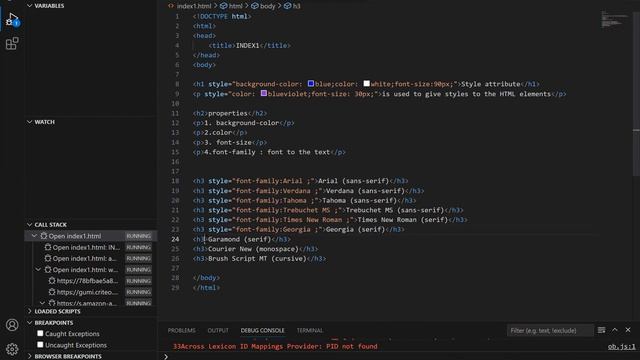
Task: Select Open index1.html: IN... call stack row
Action: (91, 247)
